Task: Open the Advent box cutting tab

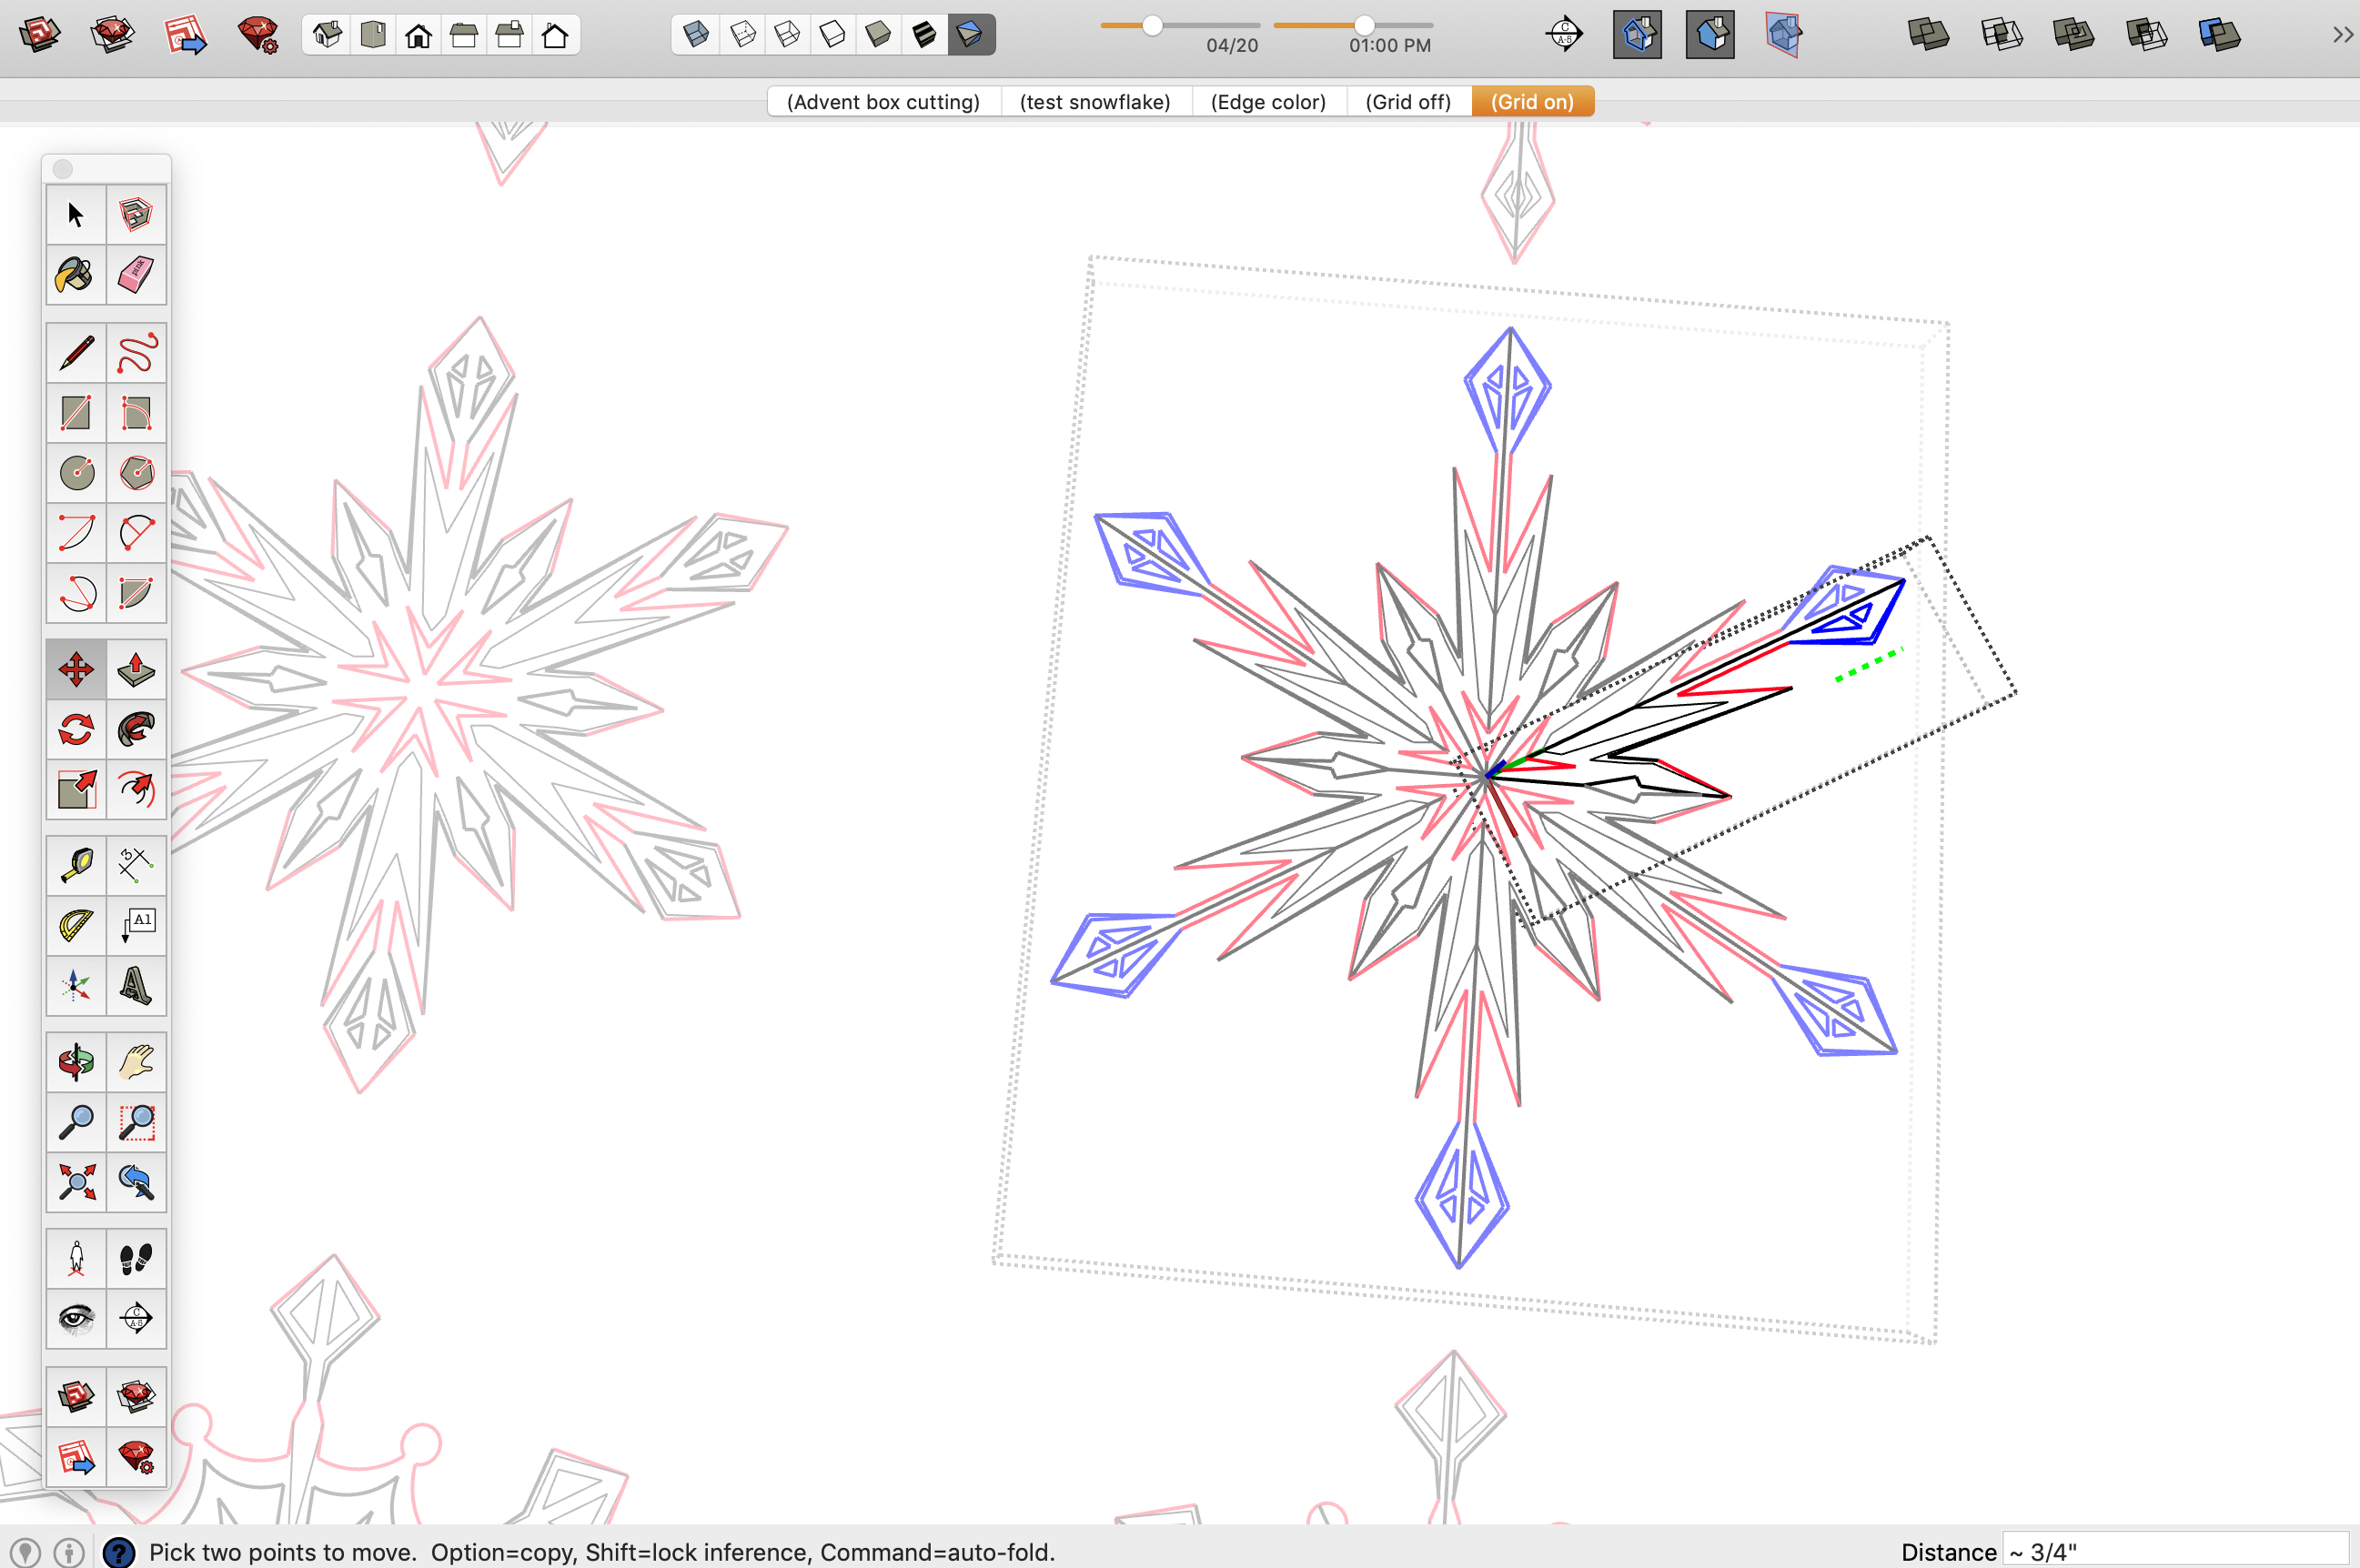Action: click(x=884, y=102)
